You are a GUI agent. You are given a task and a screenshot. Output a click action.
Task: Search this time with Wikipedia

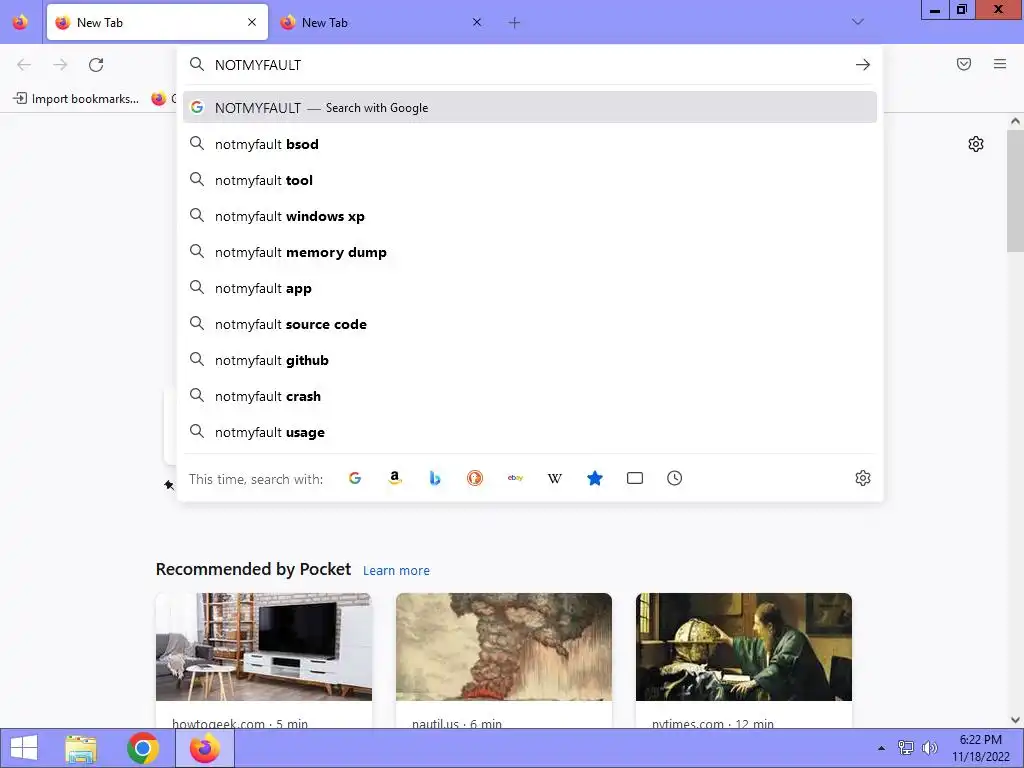pyautogui.click(x=554, y=478)
